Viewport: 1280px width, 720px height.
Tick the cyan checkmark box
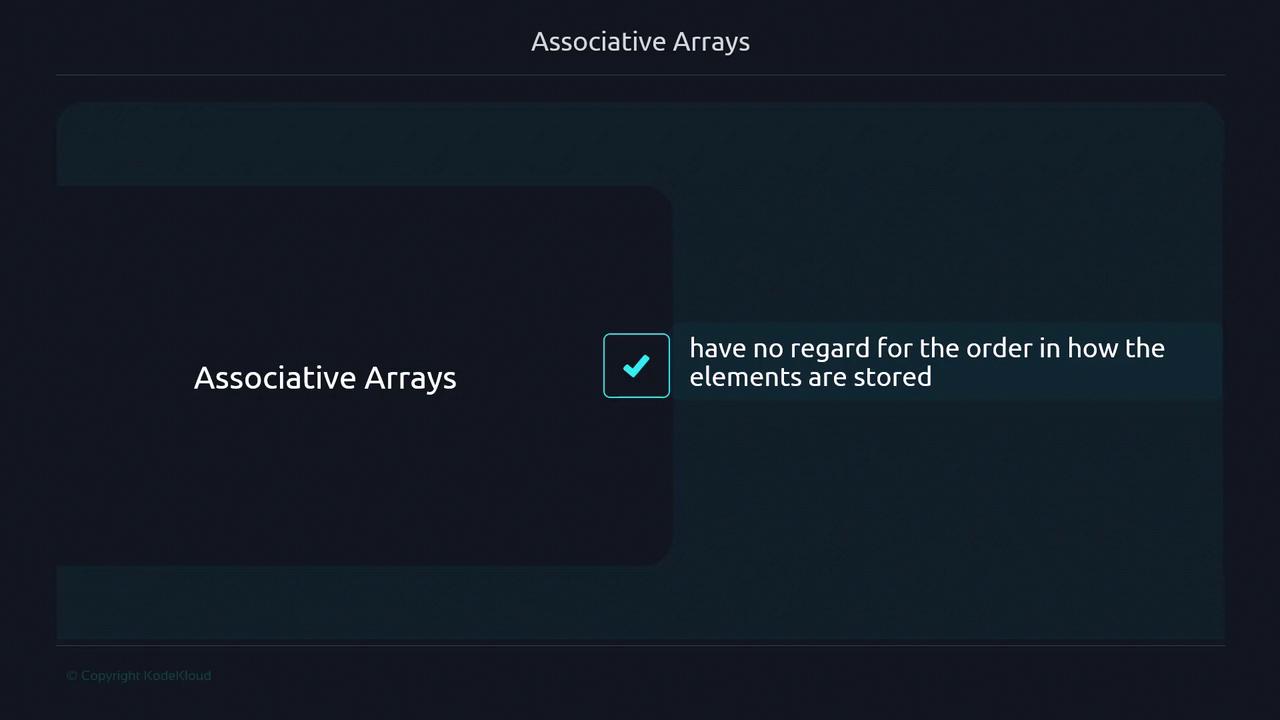(x=636, y=366)
